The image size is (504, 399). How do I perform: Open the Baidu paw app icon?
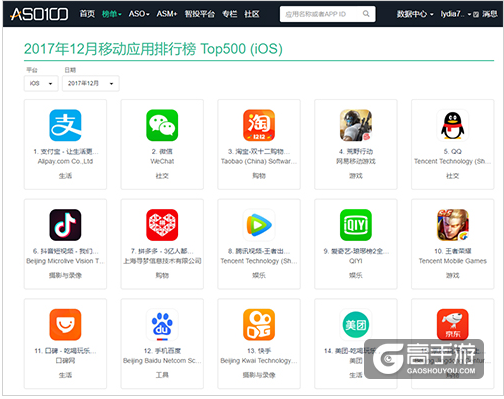[x=162, y=325]
